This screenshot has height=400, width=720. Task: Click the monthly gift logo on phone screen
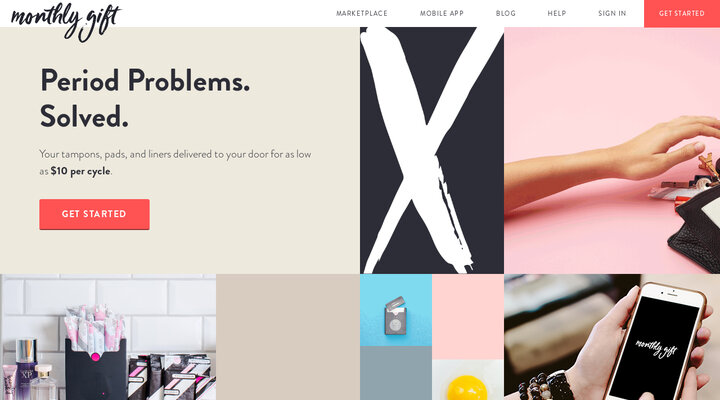point(656,348)
